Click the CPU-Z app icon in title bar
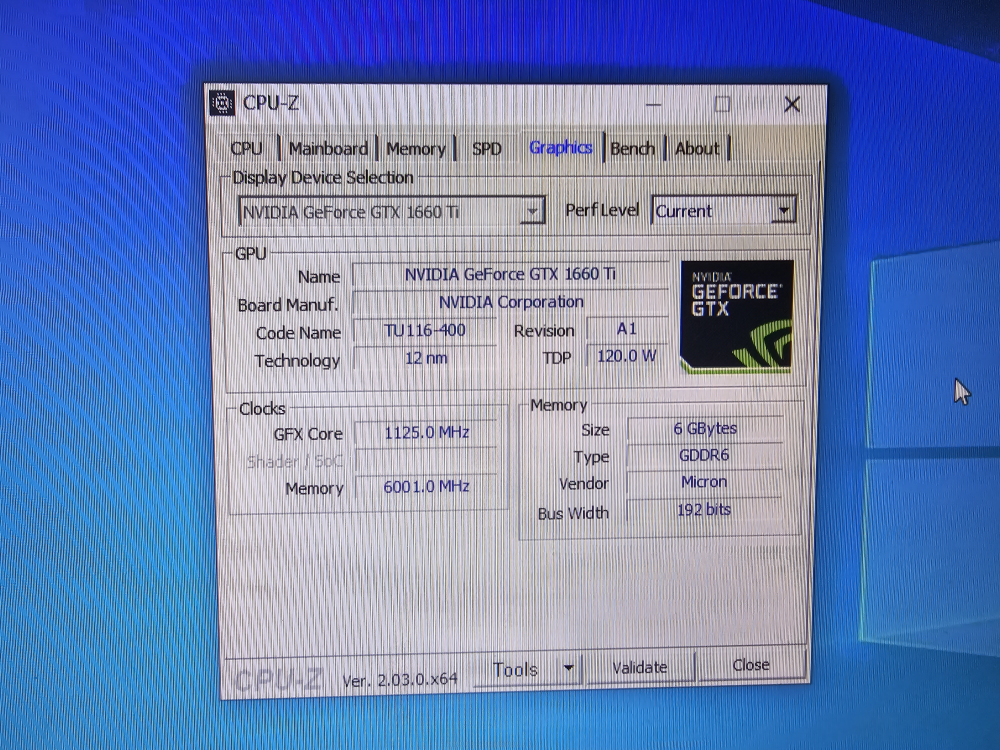The image size is (1000, 750). [221, 103]
